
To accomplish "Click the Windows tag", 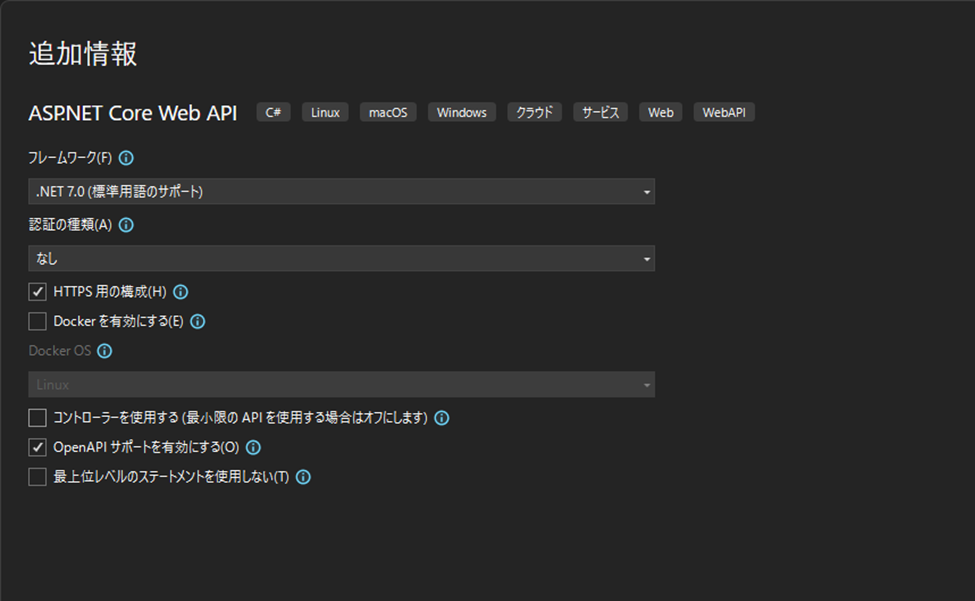I will 462,112.
